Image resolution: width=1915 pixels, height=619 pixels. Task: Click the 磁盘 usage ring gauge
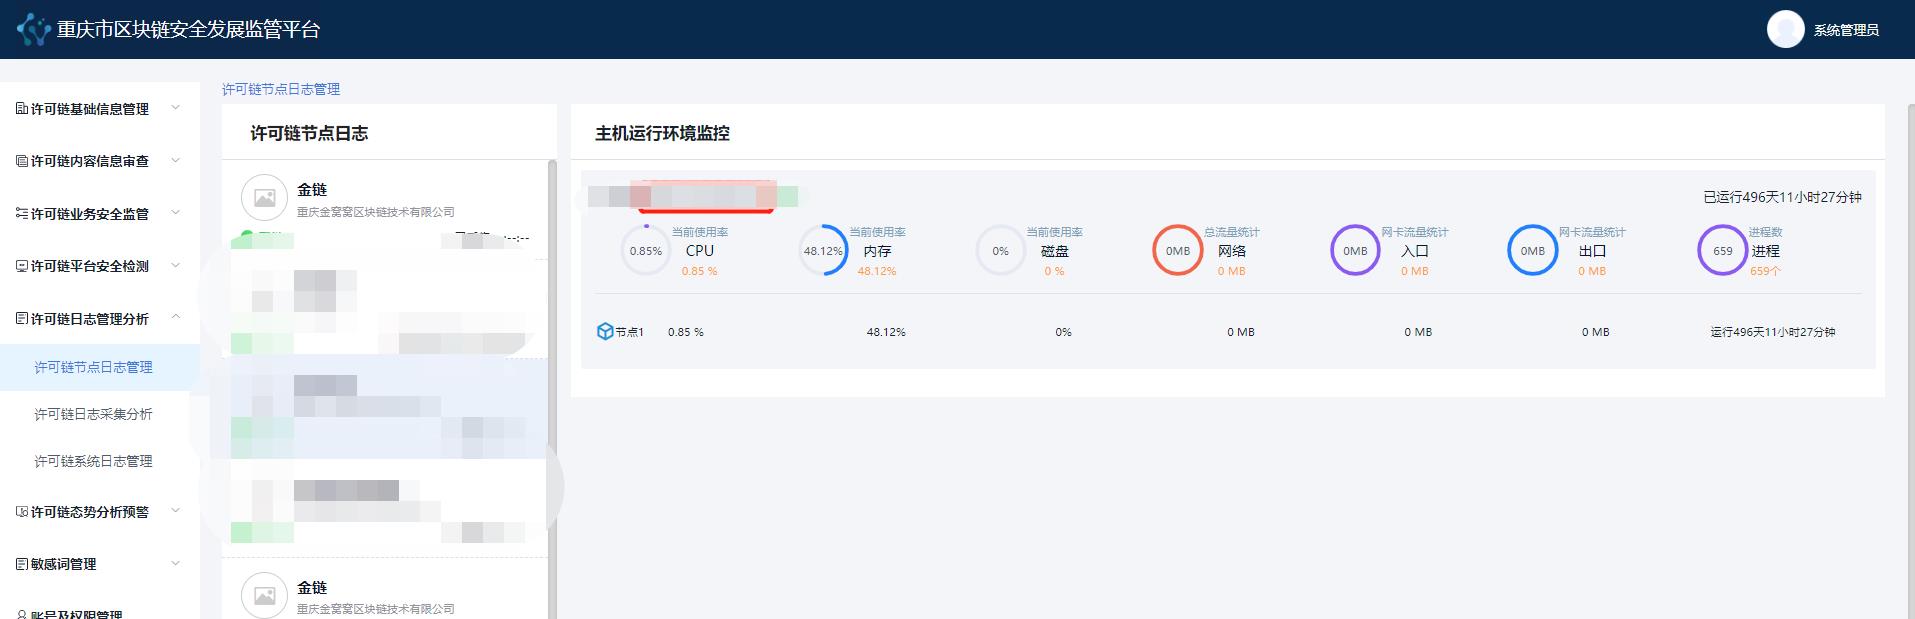1000,251
